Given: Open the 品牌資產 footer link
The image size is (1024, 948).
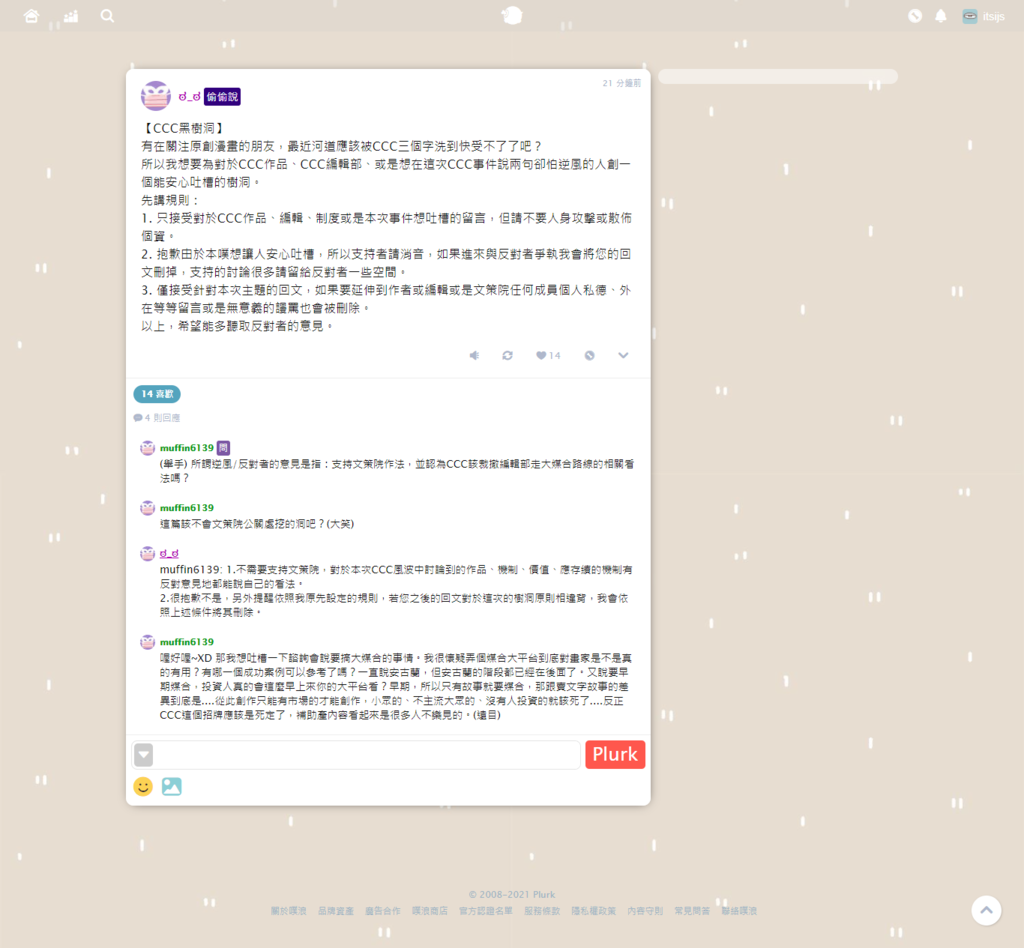Looking at the screenshot, I should [x=336, y=911].
